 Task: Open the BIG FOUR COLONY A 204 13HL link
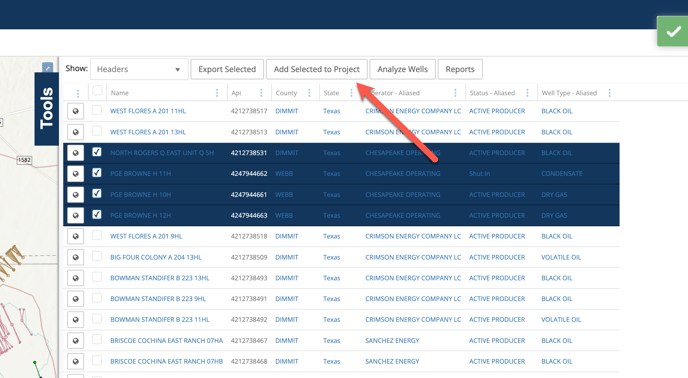point(156,257)
